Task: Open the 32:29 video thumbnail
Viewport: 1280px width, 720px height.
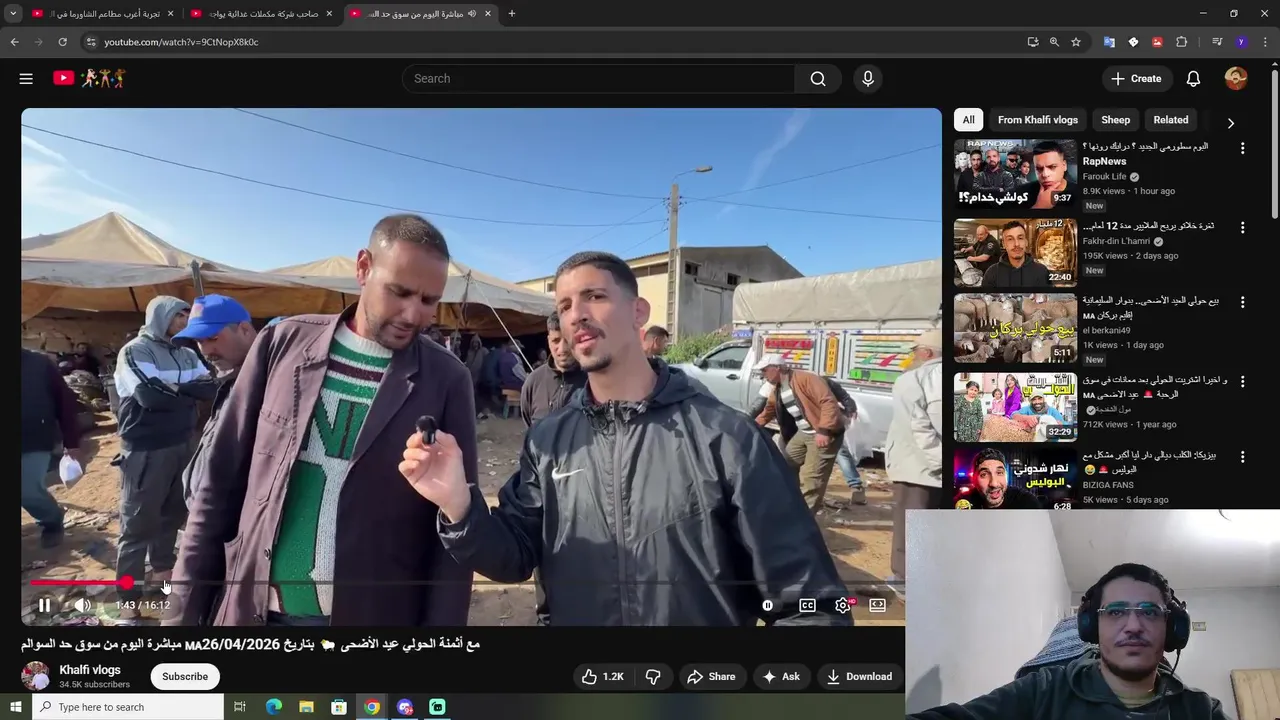Action: pyautogui.click(x=1015, y=407)
